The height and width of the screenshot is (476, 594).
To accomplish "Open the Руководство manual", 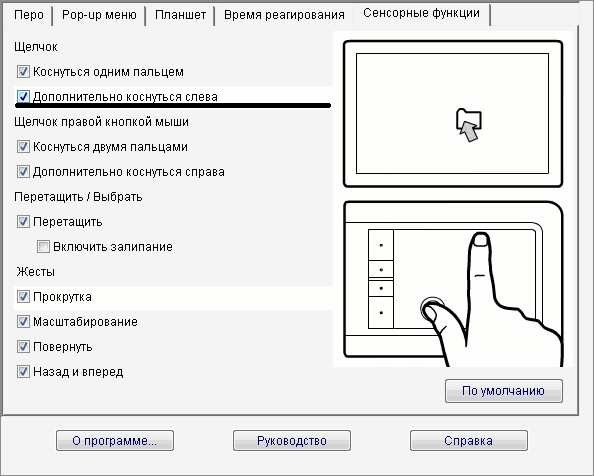I will pyautogui.click(x=292, y=440).
